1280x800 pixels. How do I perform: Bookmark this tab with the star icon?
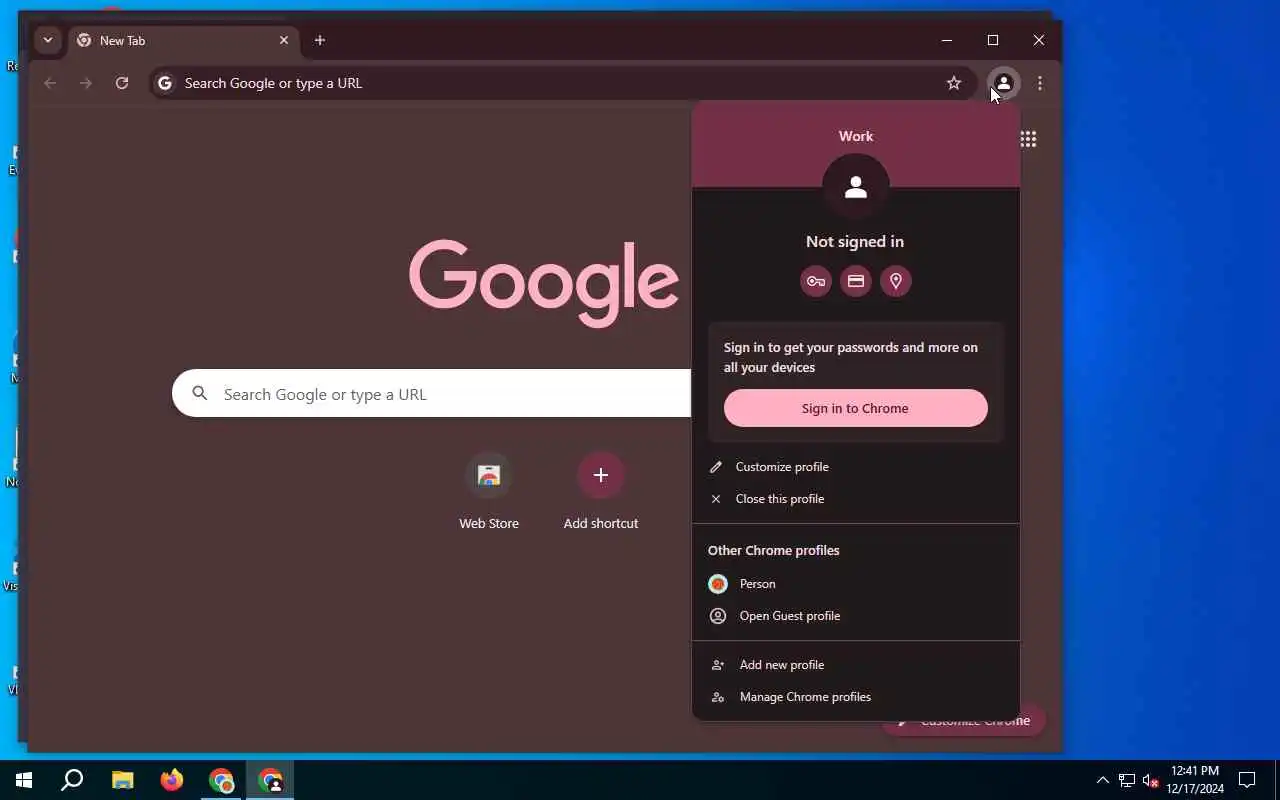coord(954,83)
